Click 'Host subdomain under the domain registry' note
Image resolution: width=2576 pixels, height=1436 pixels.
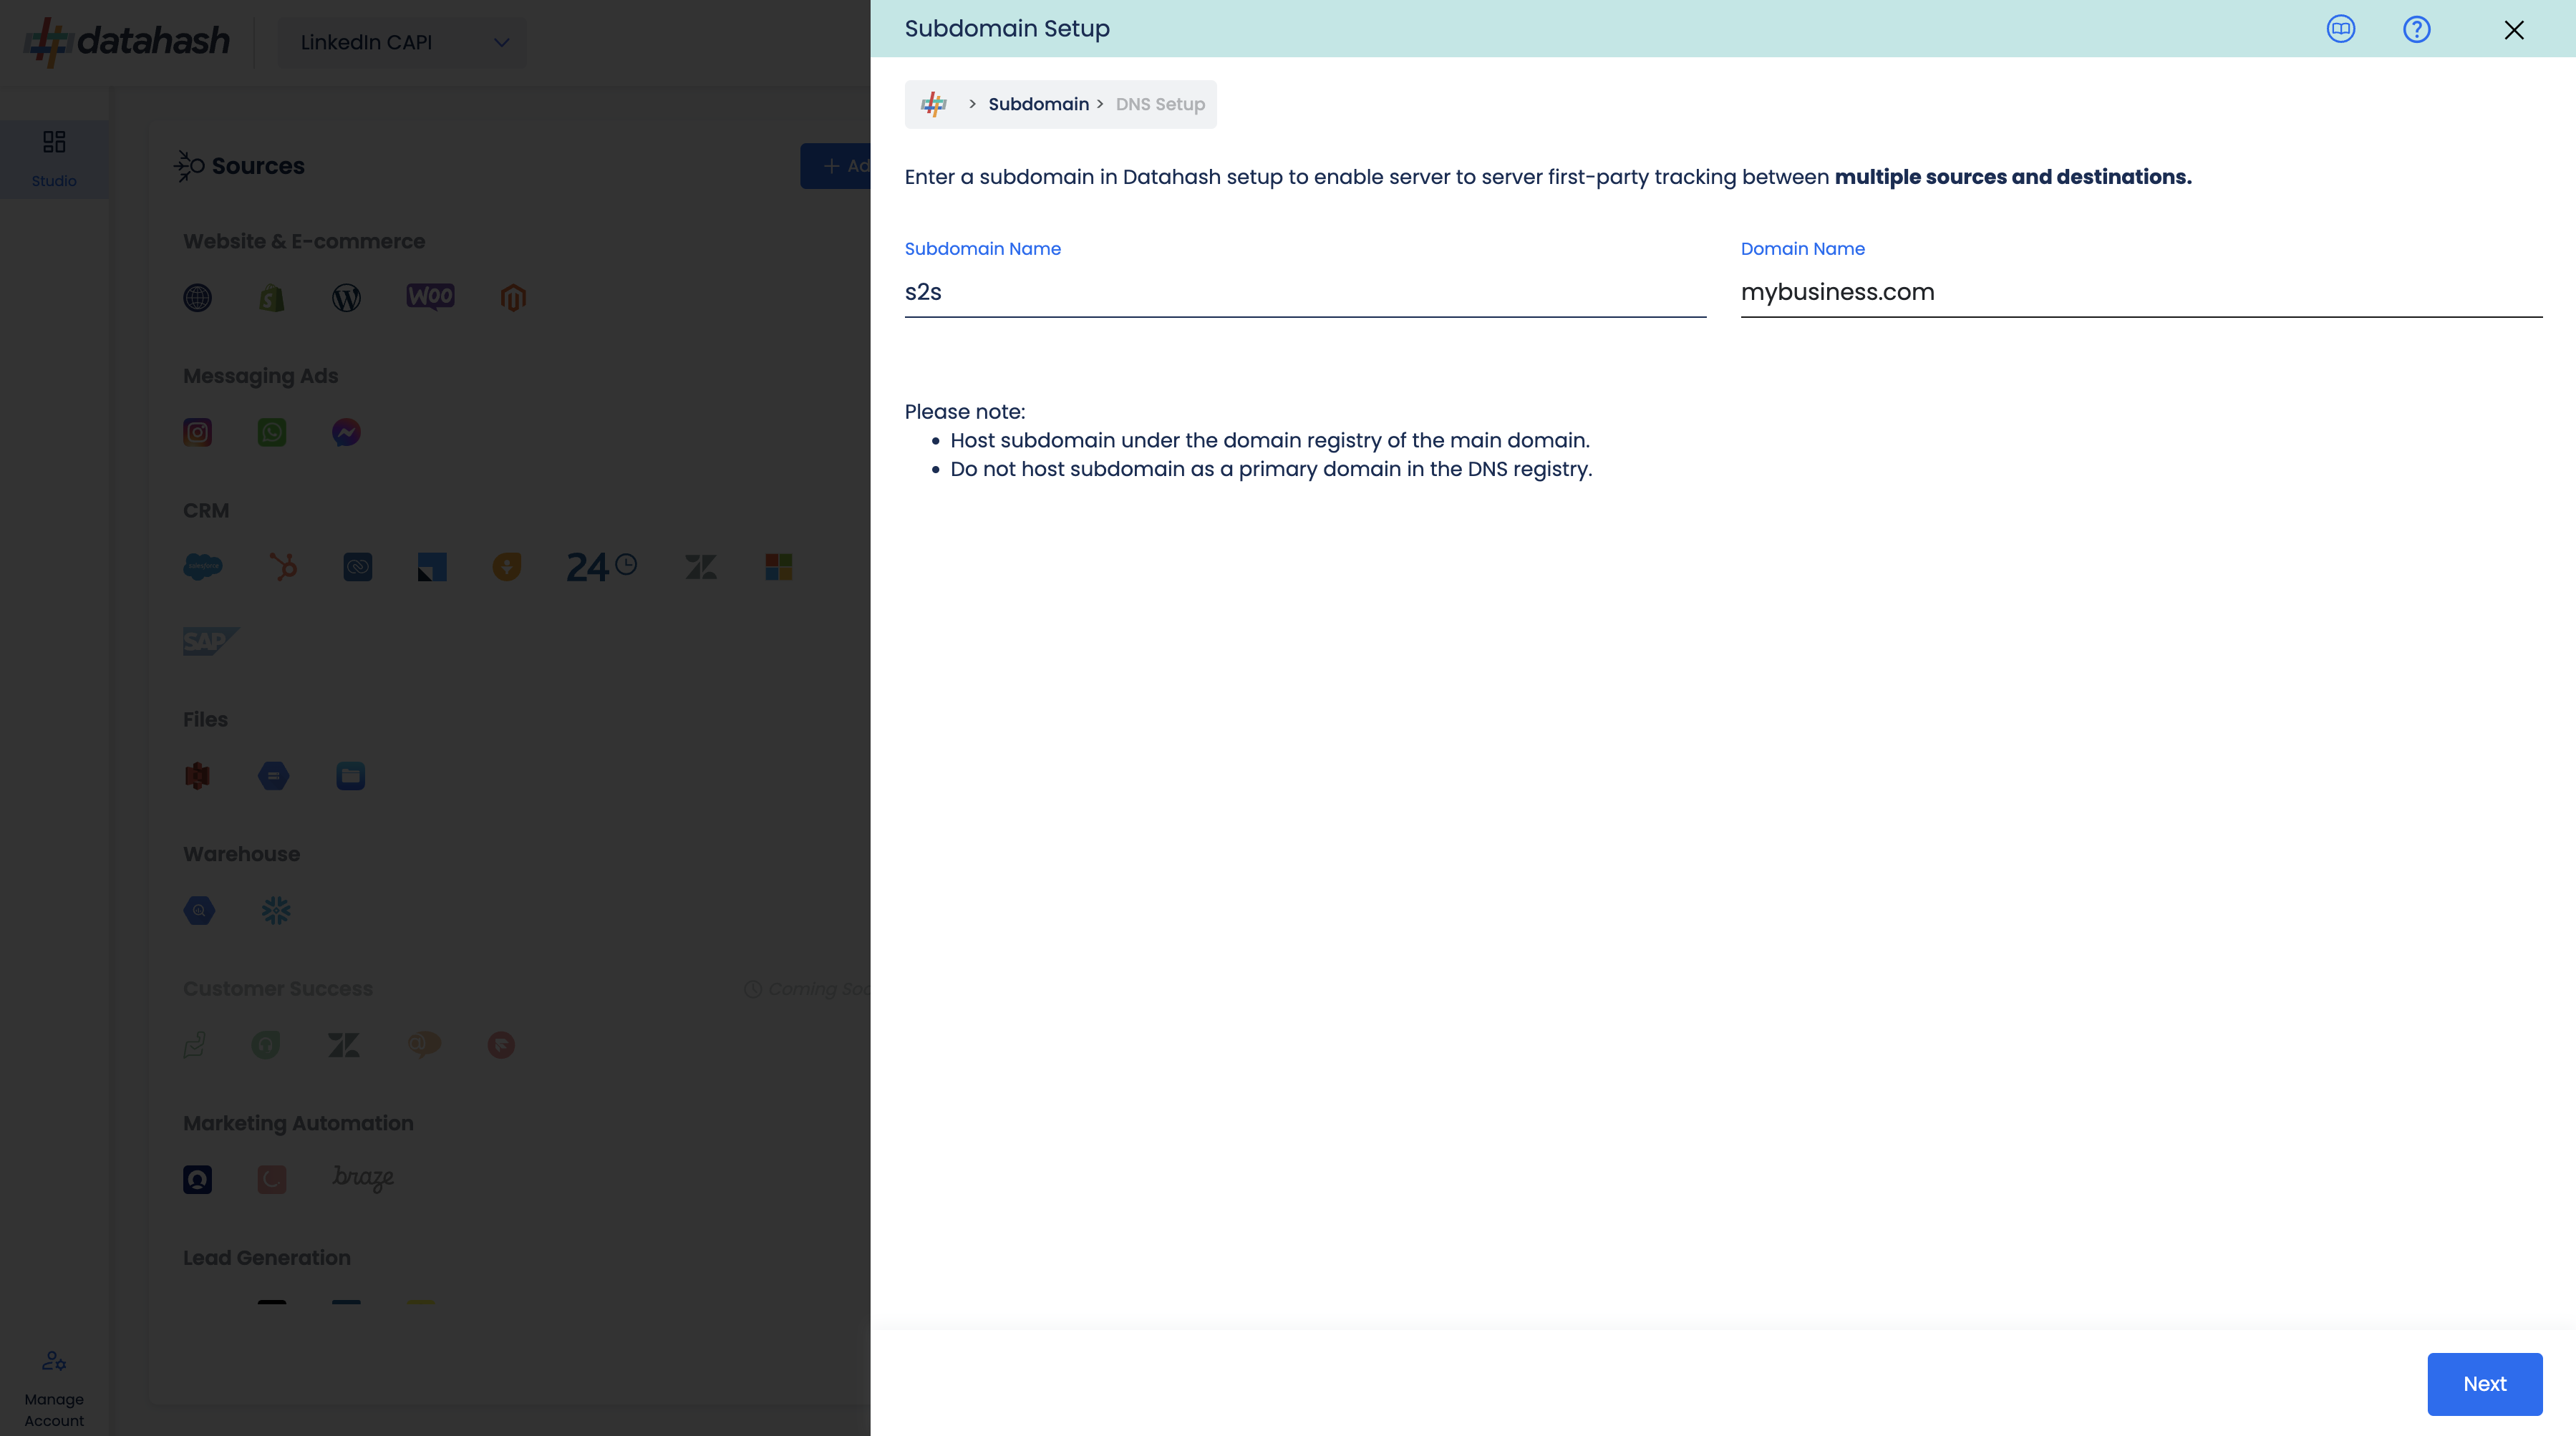click(x=1270, y=440)
